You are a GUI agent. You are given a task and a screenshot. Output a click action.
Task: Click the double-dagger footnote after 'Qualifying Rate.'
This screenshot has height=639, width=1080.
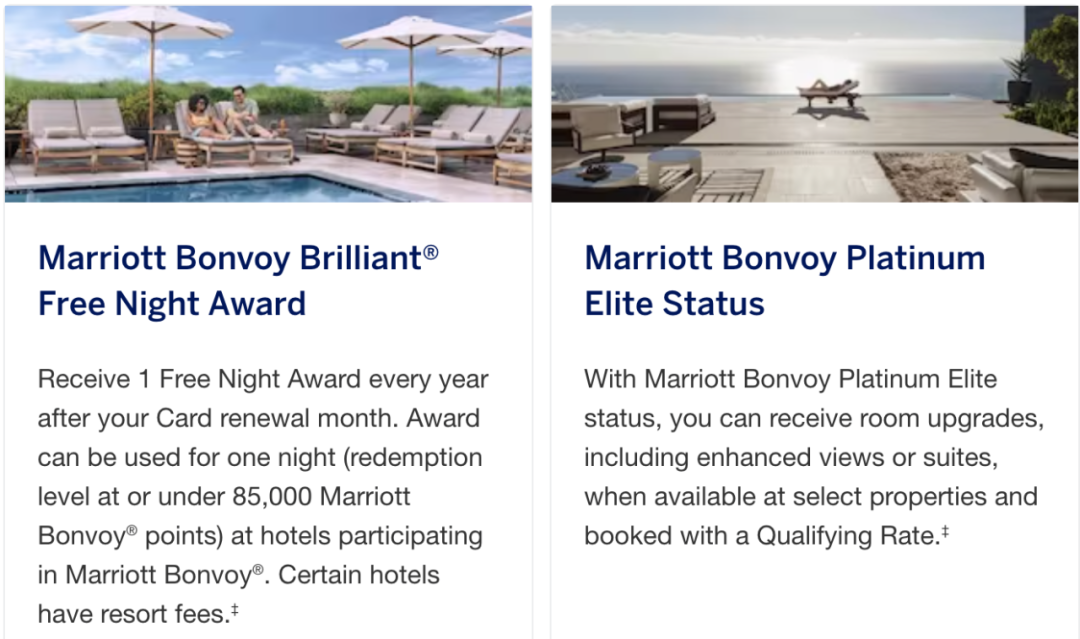[945, 531]
